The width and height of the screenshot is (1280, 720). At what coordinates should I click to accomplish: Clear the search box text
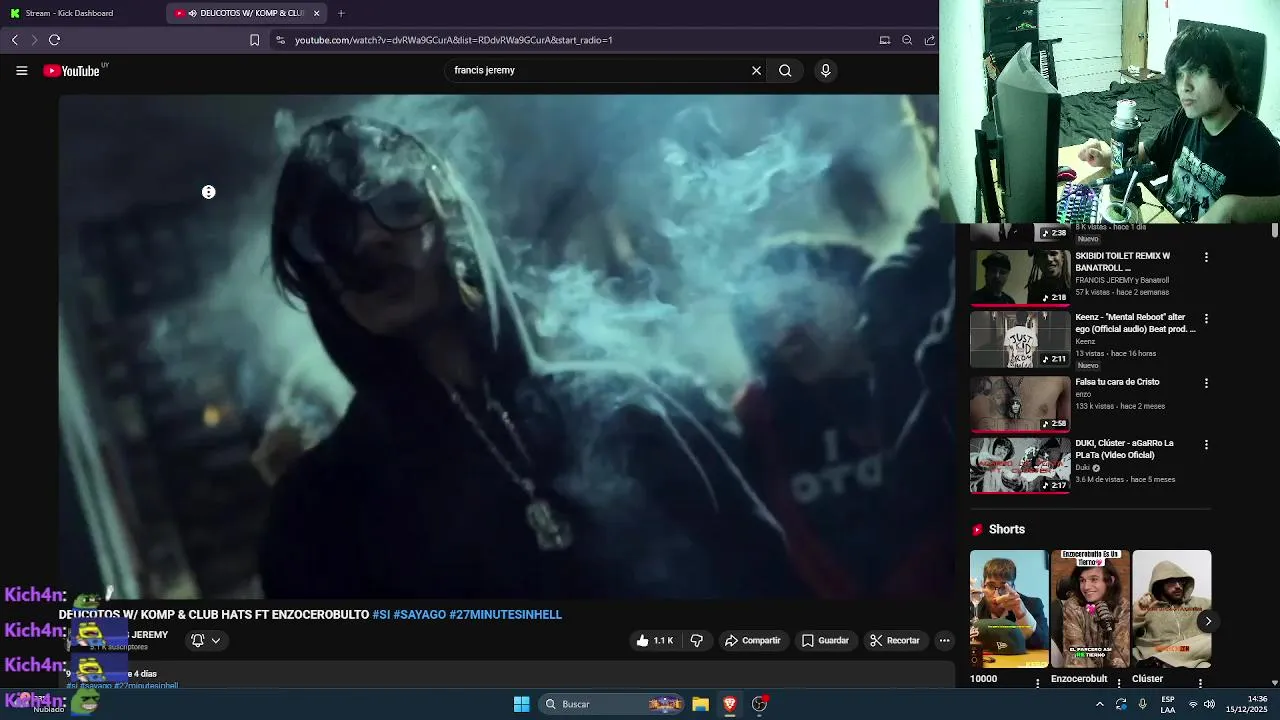pyautogui.click(x=756, y=71)
